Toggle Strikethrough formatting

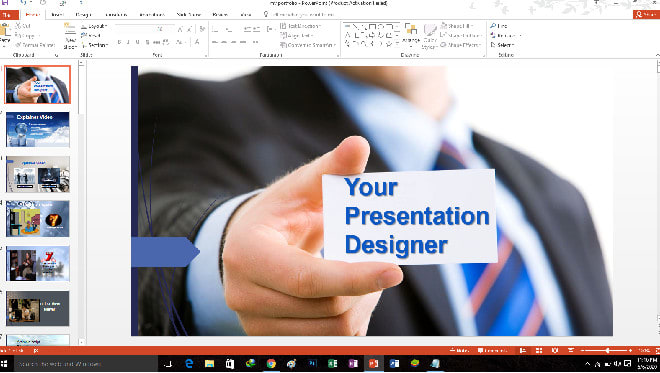[156, 42]
